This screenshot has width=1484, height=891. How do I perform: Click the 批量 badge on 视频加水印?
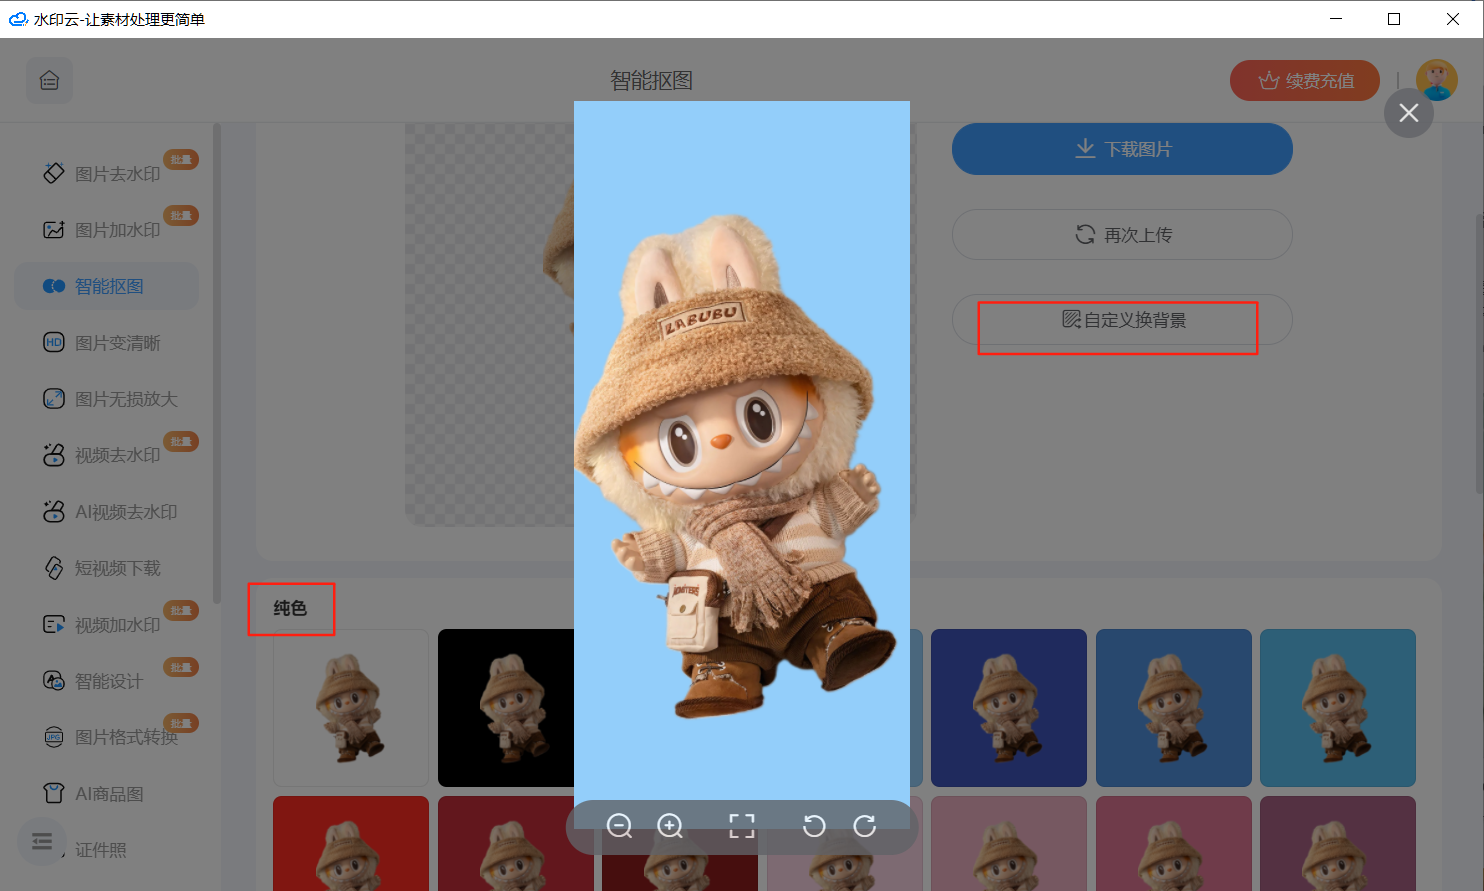181,610
